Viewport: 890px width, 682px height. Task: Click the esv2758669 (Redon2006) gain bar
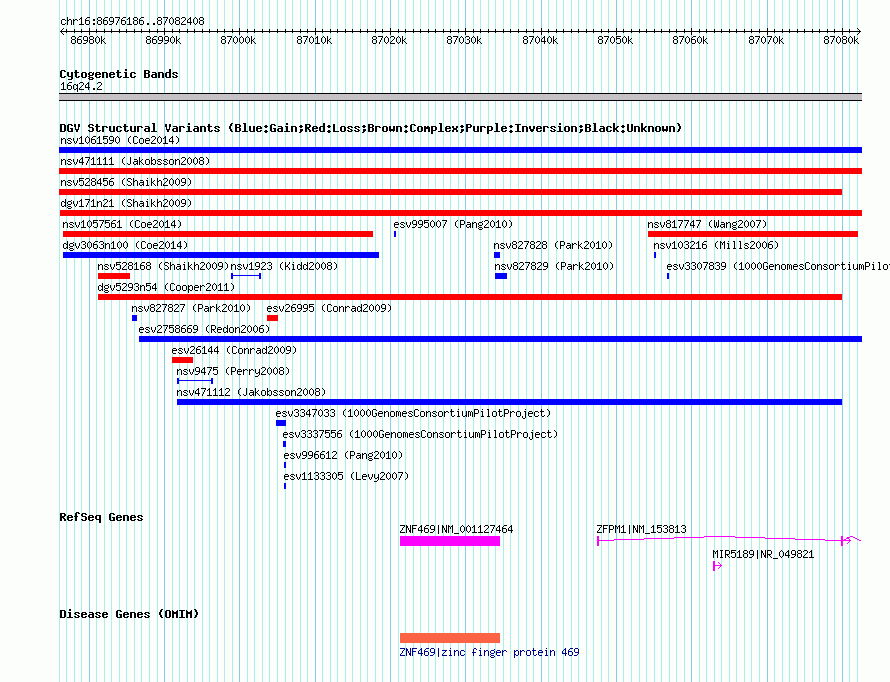[x=501, y=339]
